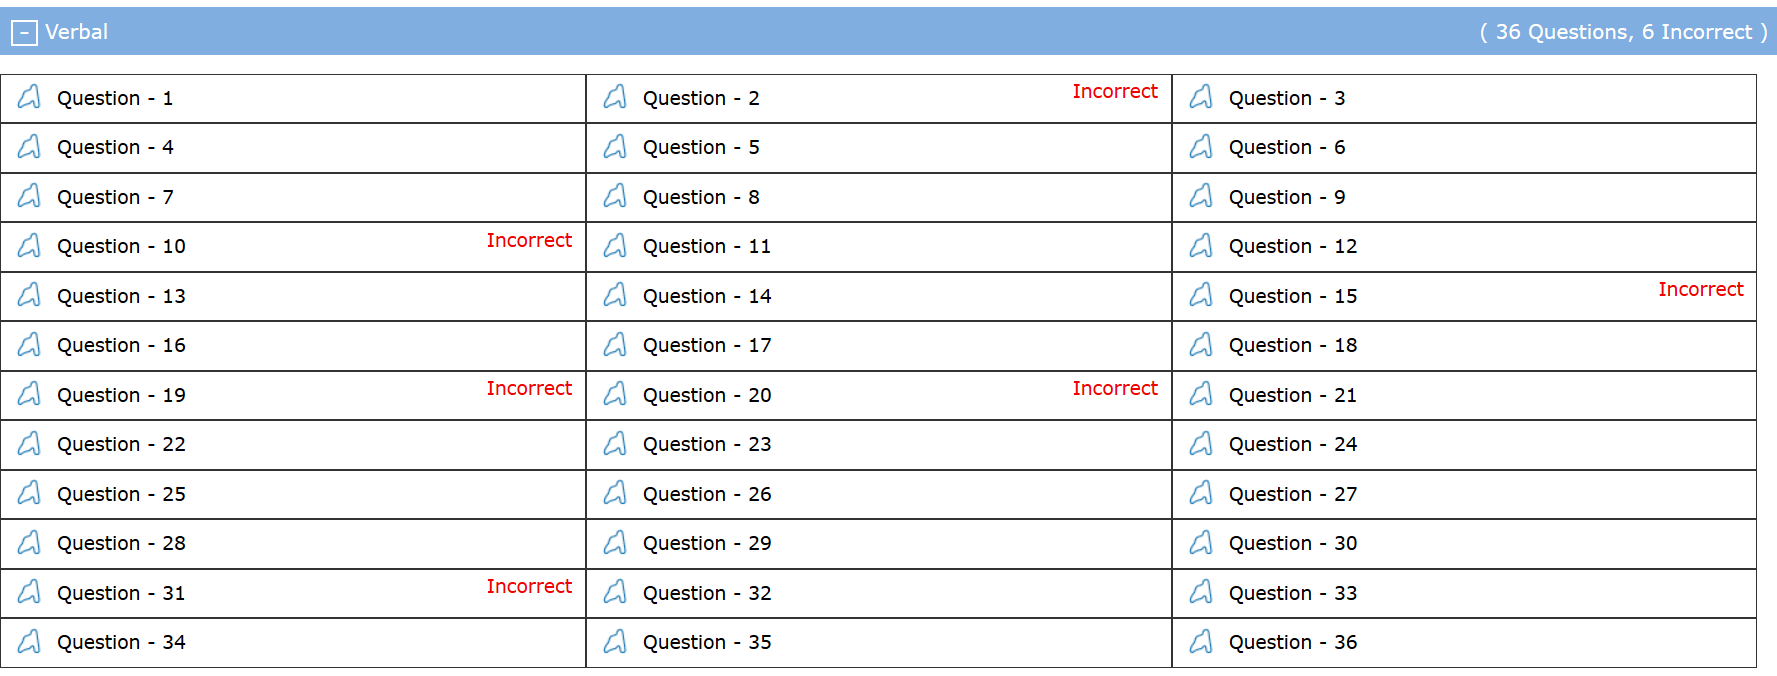The image size is (1777, 676).
Task: Collapse the Verbal section
Action: pos(24,33)
